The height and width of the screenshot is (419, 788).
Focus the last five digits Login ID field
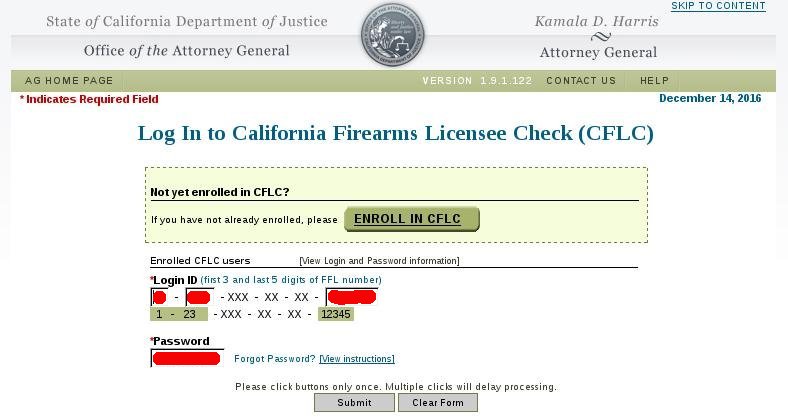point(351,297)
